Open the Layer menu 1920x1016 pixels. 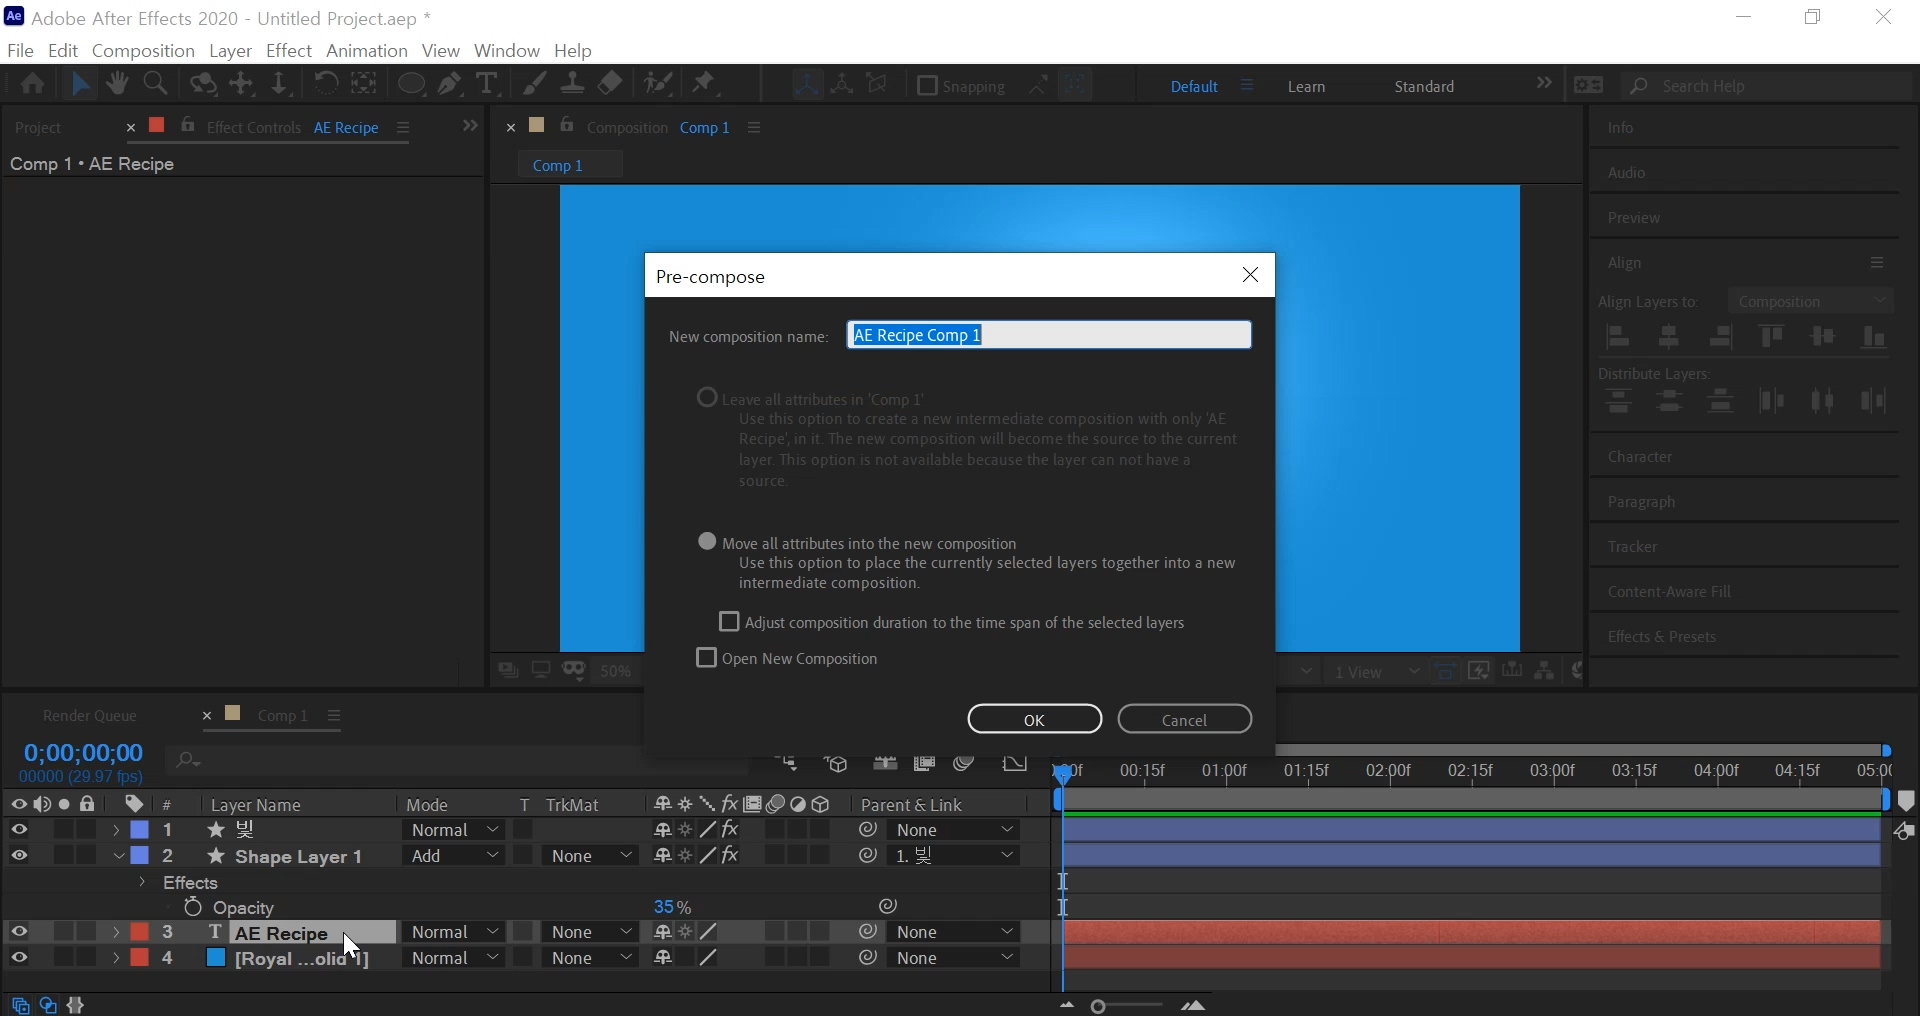pos(230,50)
